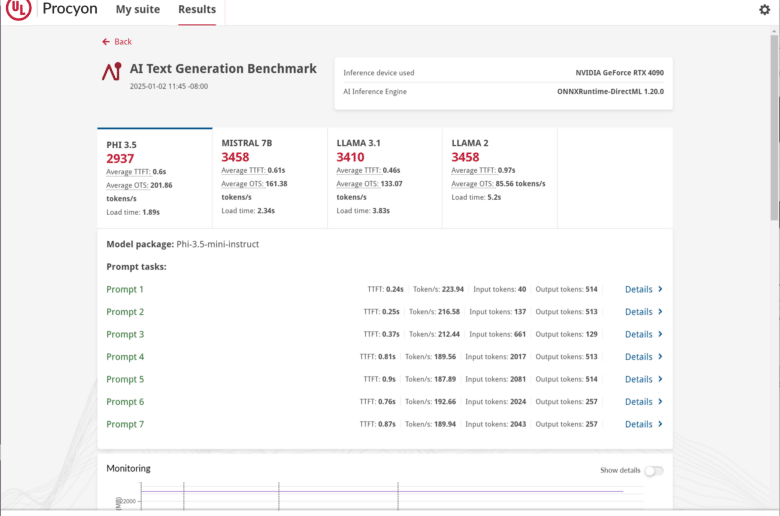Expand Prompt 4 chevron arrow
Screen dimensions: 780x516
(x=660, y=356)
